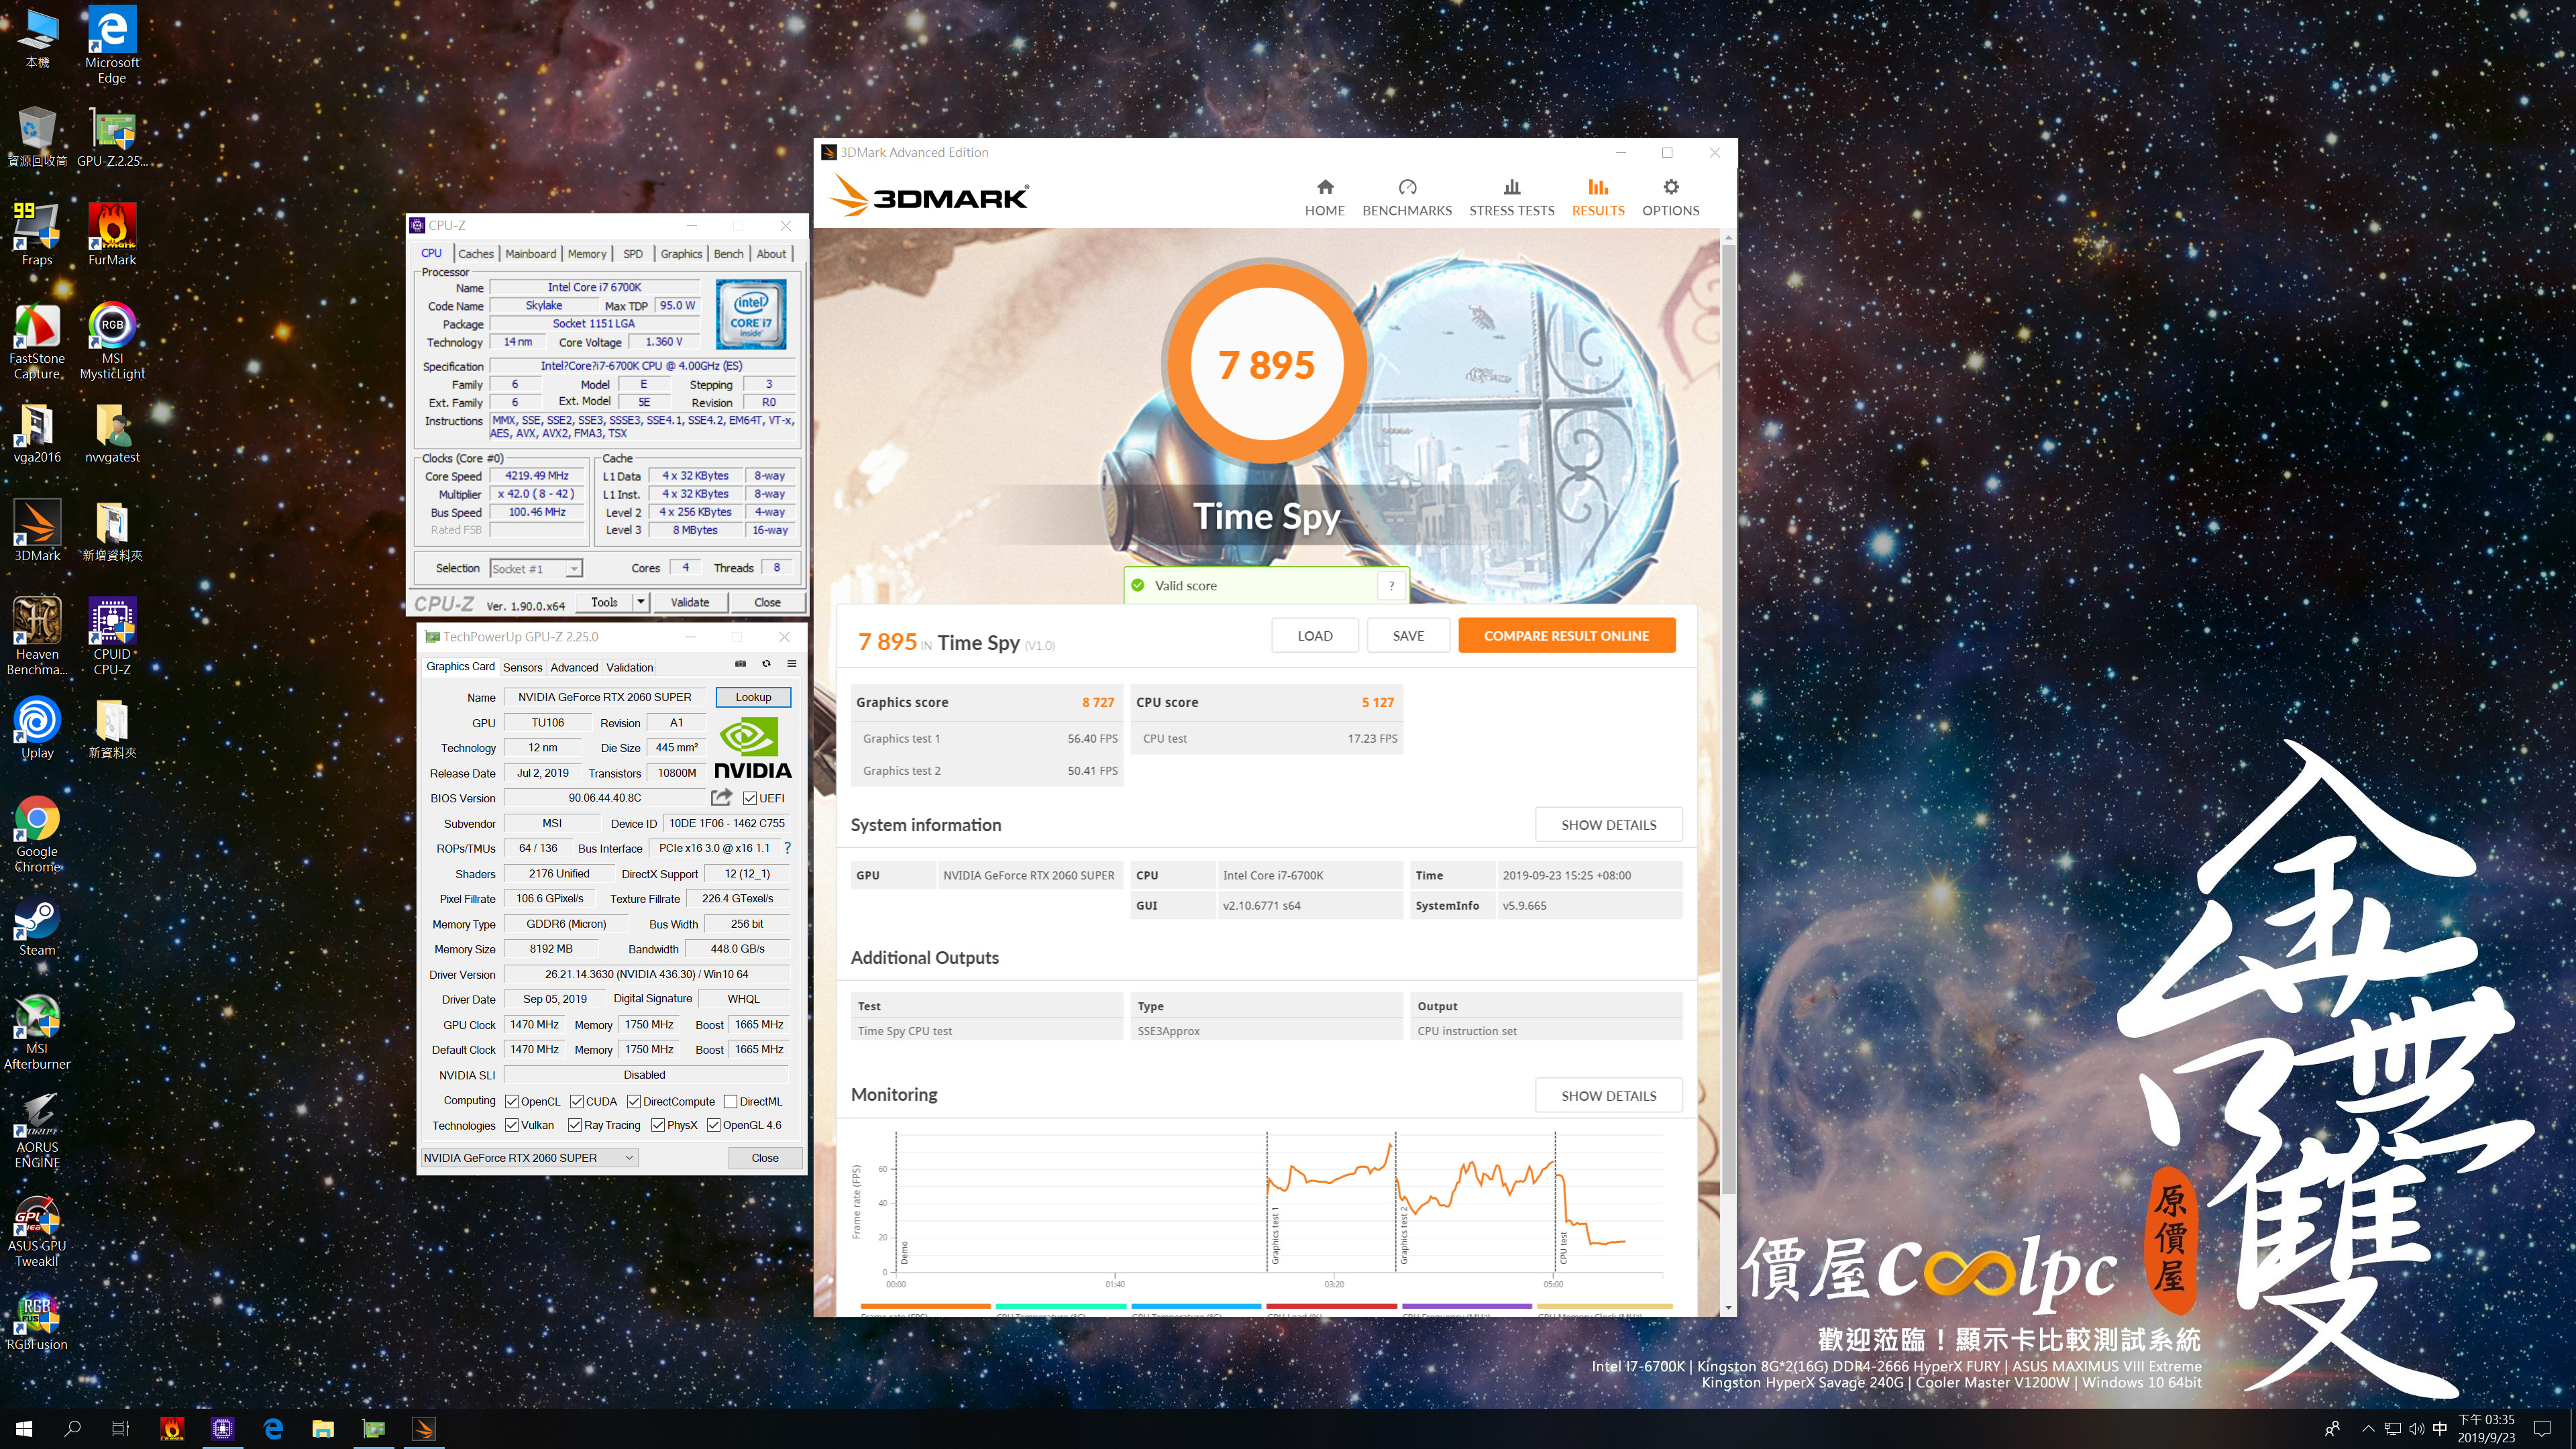This screenshot has width=2576, height=1449.
Task: Click LOAD button in 3DMark
Action: (x=1315, y=636)
